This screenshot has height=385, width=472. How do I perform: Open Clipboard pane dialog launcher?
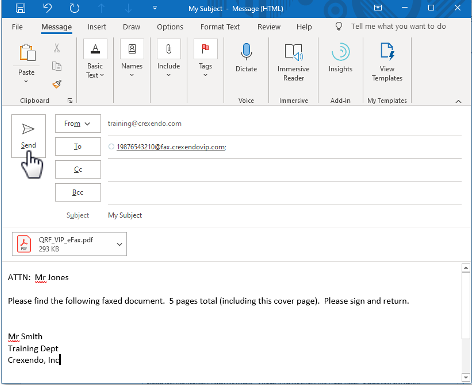70,100
